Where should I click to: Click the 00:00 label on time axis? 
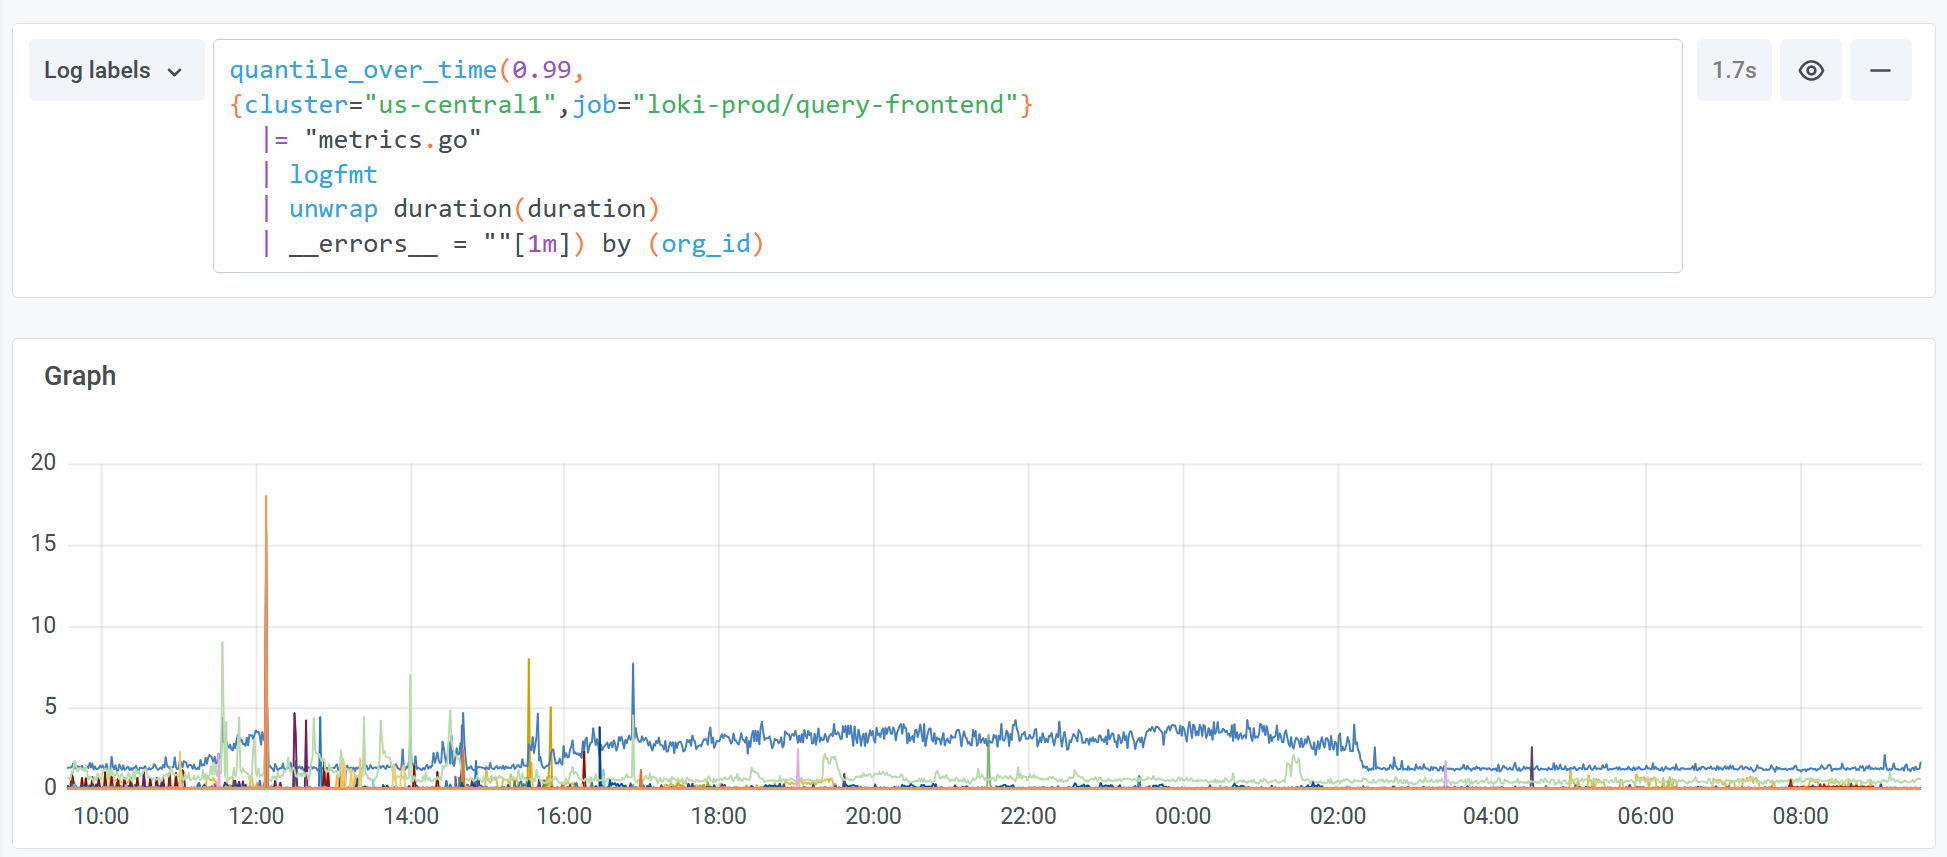pyautogui.click(x=1182, y=816)
